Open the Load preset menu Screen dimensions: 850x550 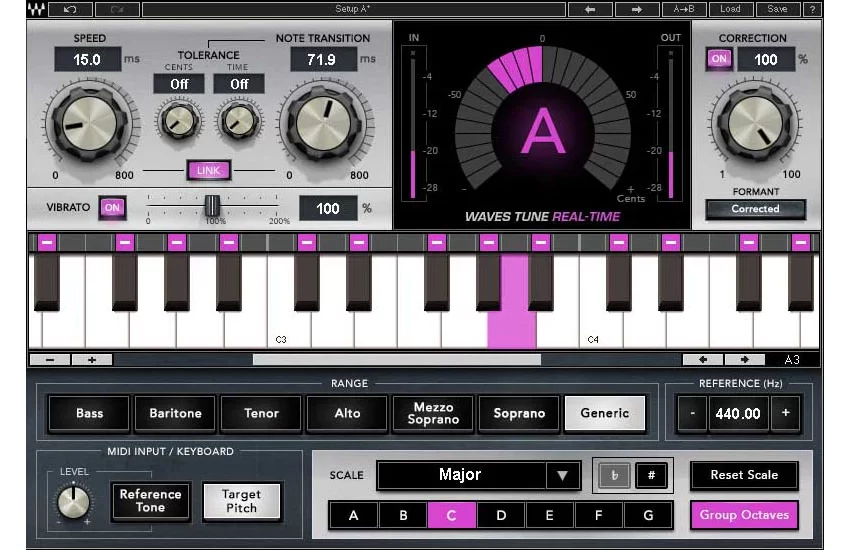(x=730, y=9)
